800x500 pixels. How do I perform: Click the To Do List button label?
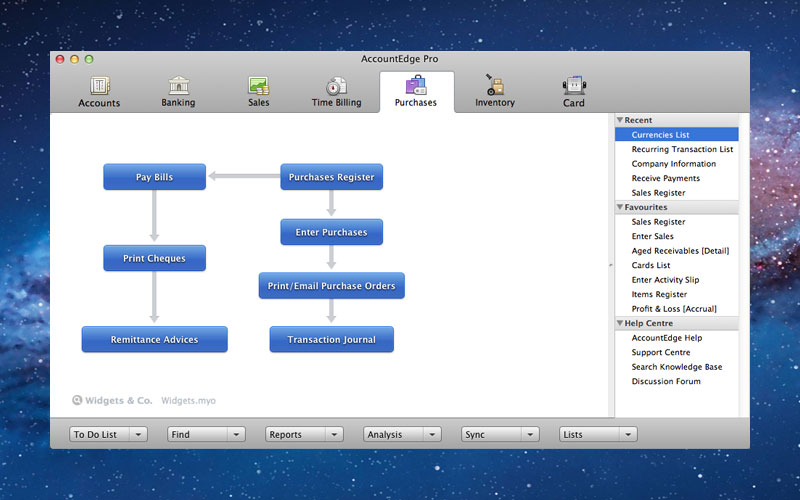point(95,435)
